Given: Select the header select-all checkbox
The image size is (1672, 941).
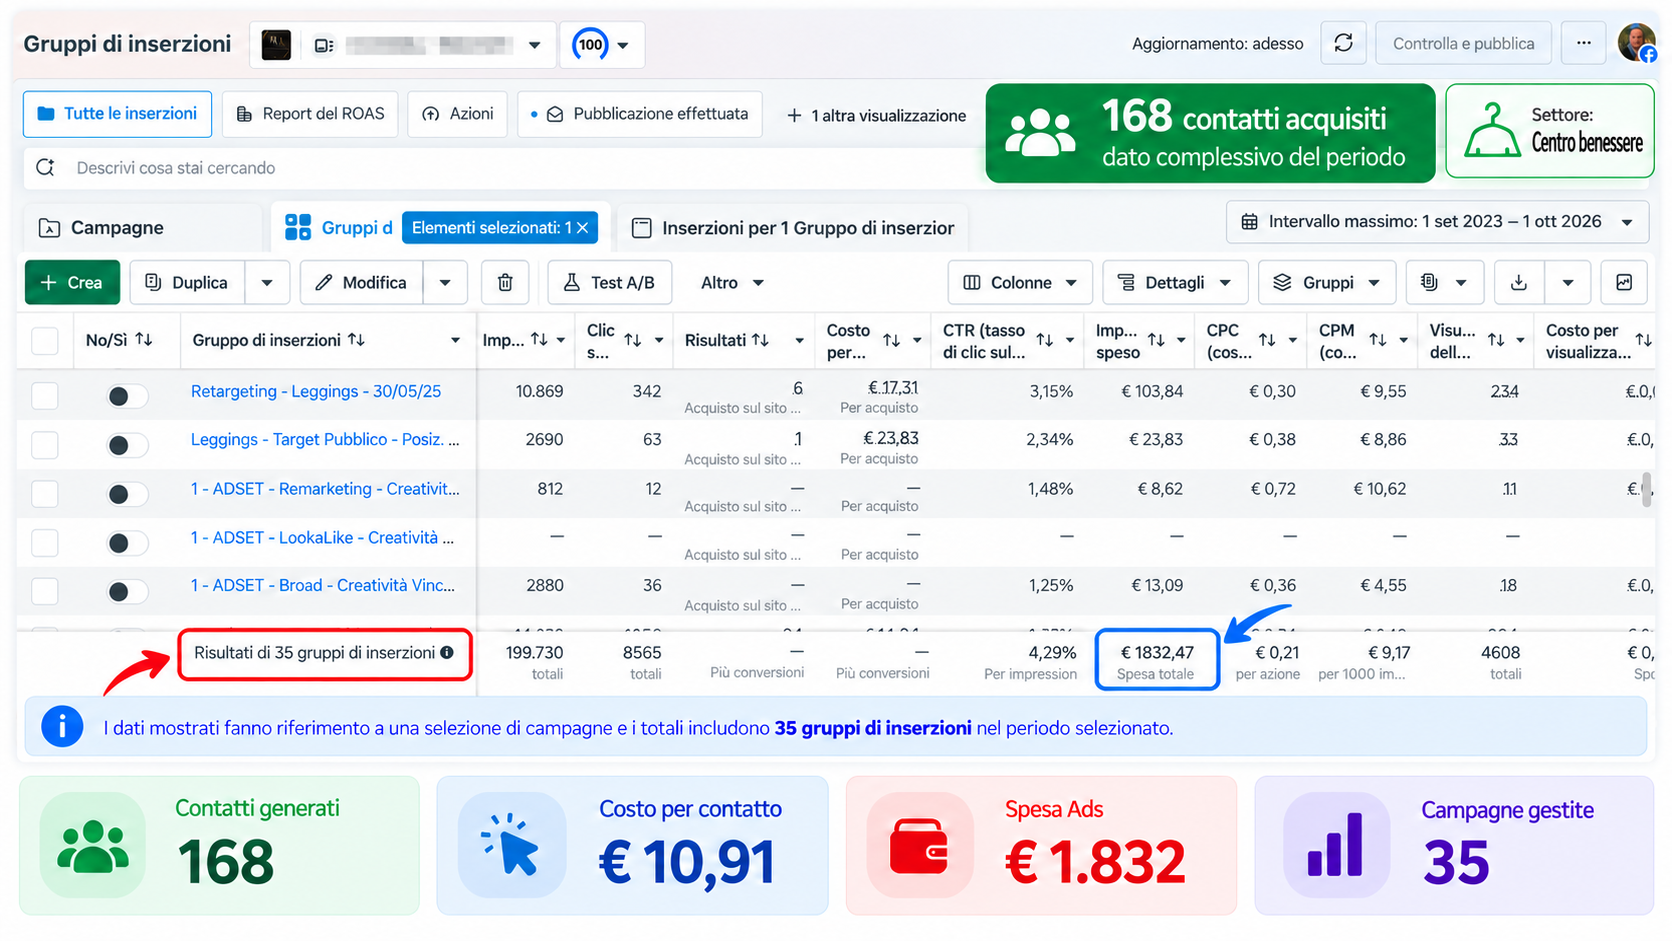Looking at the screenshot, I should [x=45, y=341].
